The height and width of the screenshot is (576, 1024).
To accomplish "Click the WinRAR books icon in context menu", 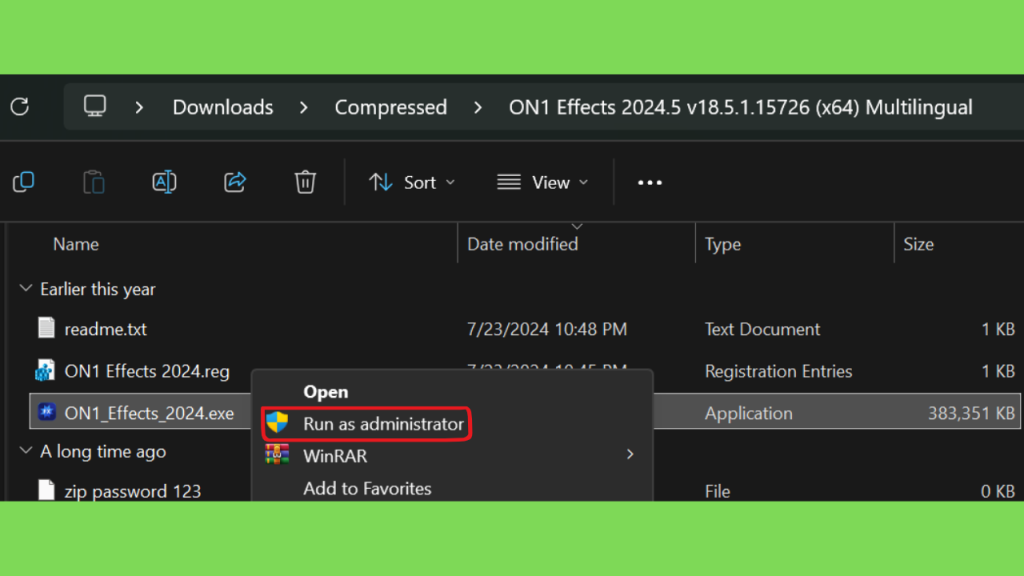I will pyautogui.click(x=277, y=455).
